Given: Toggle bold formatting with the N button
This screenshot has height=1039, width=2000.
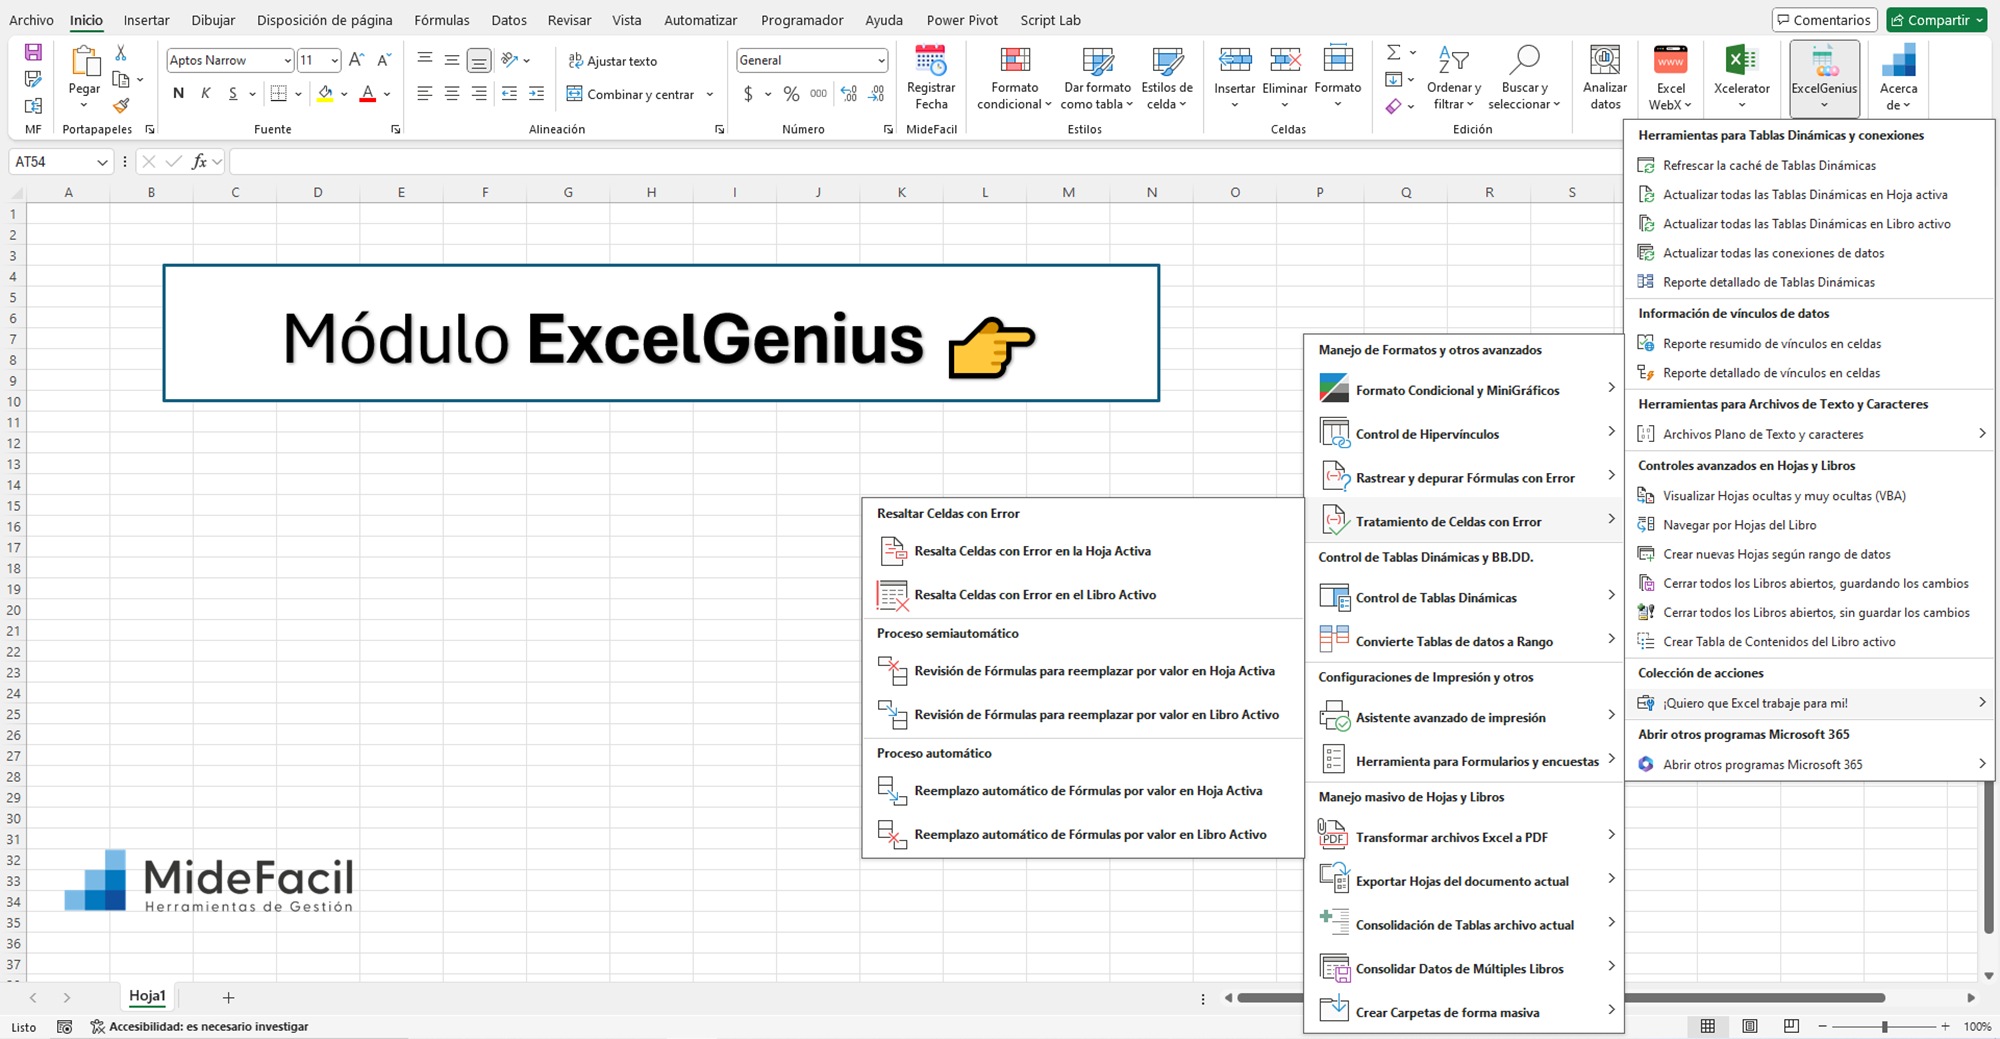Looking at the screenshot, I should tap(178, 94).
